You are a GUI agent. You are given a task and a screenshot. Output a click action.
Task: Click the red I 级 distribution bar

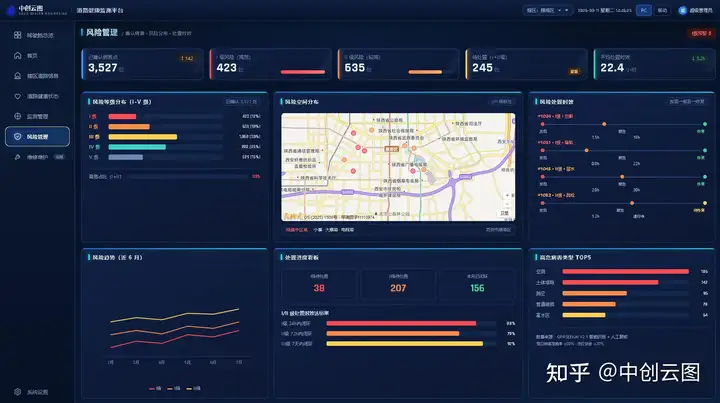point(122,117)
